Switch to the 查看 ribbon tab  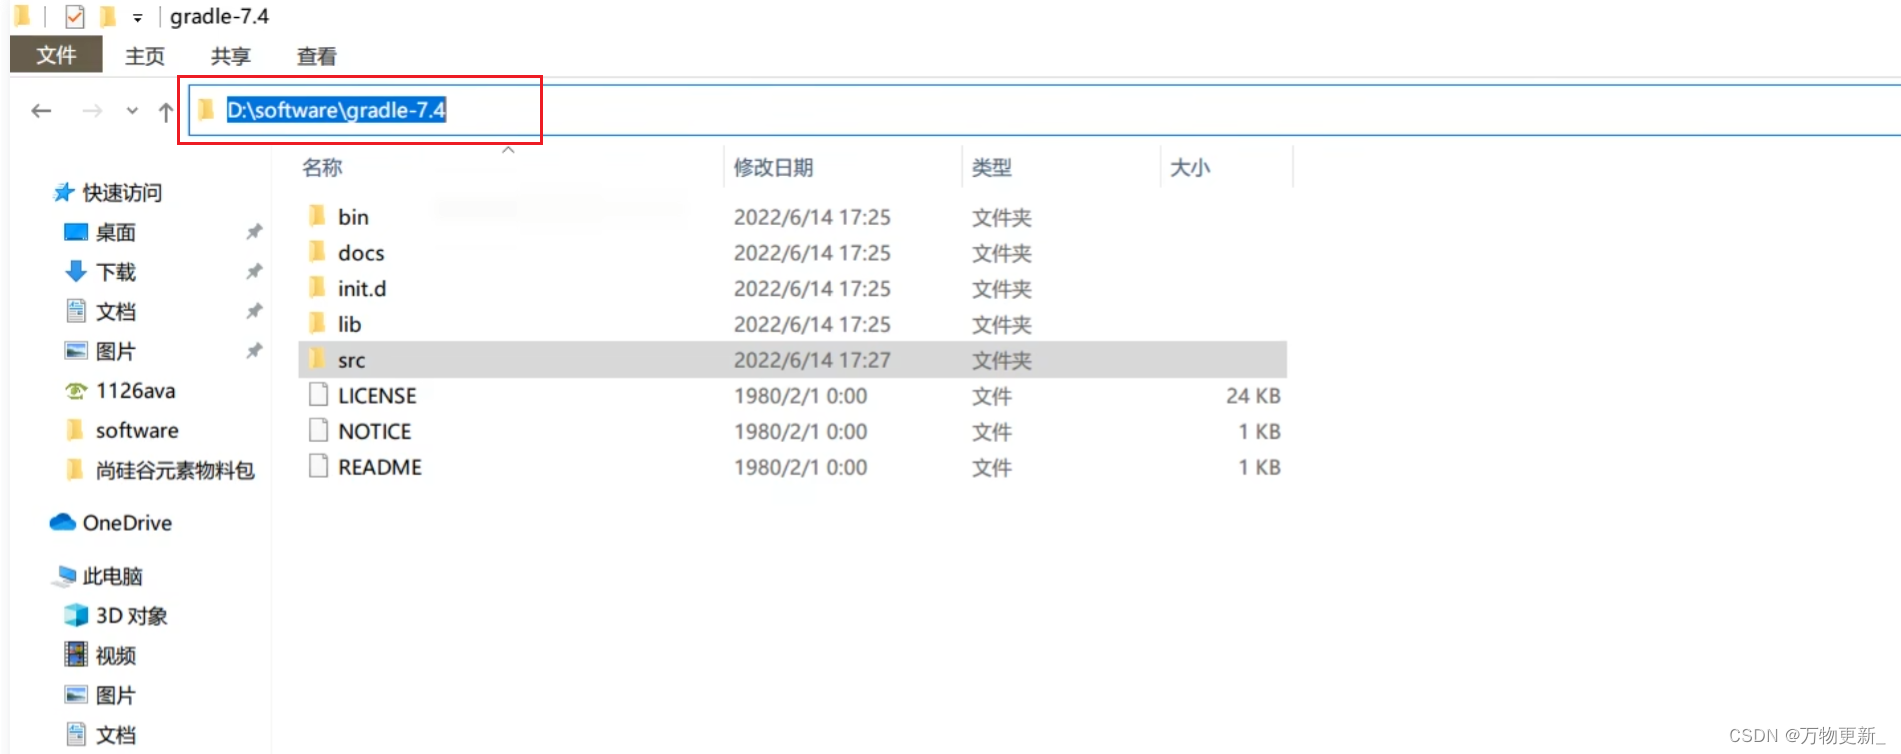point(317,56)
